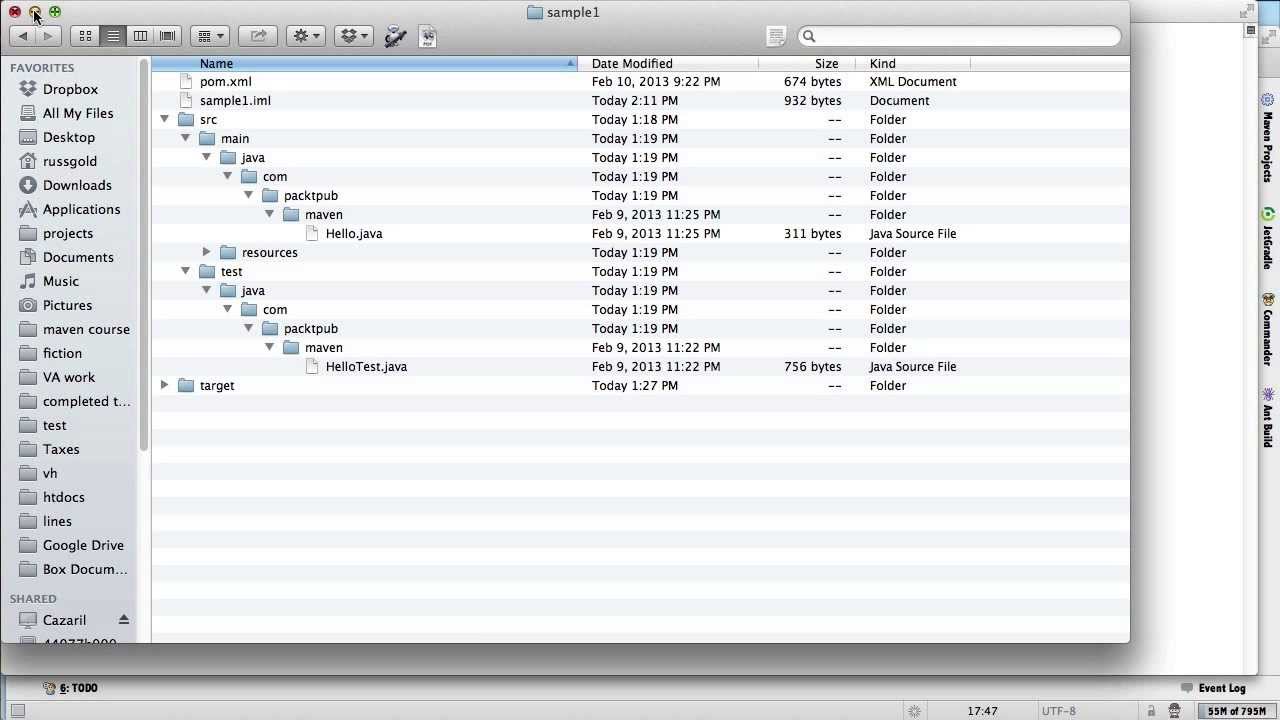
Task: Open Google Drive in the sidebar
Action: coord(83,545)
